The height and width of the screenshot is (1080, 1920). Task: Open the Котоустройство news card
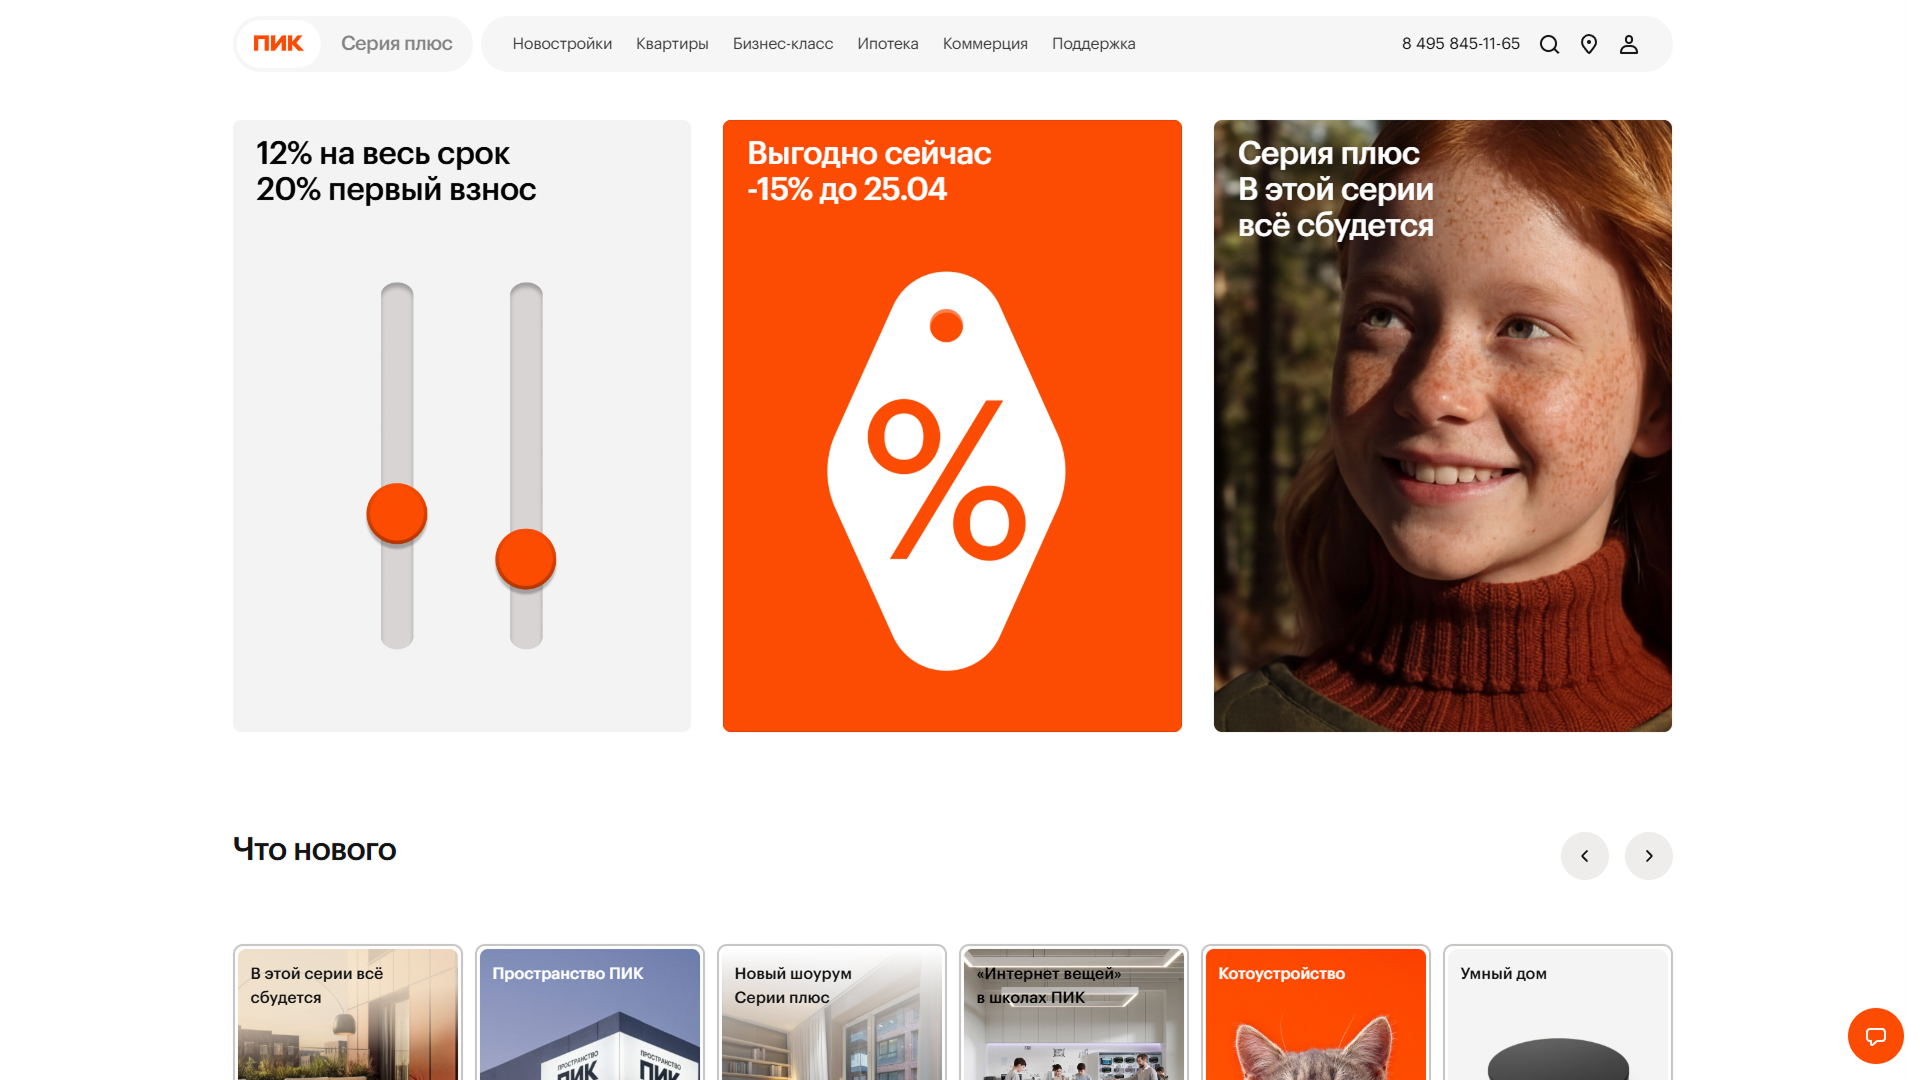click(1316, 1012)
